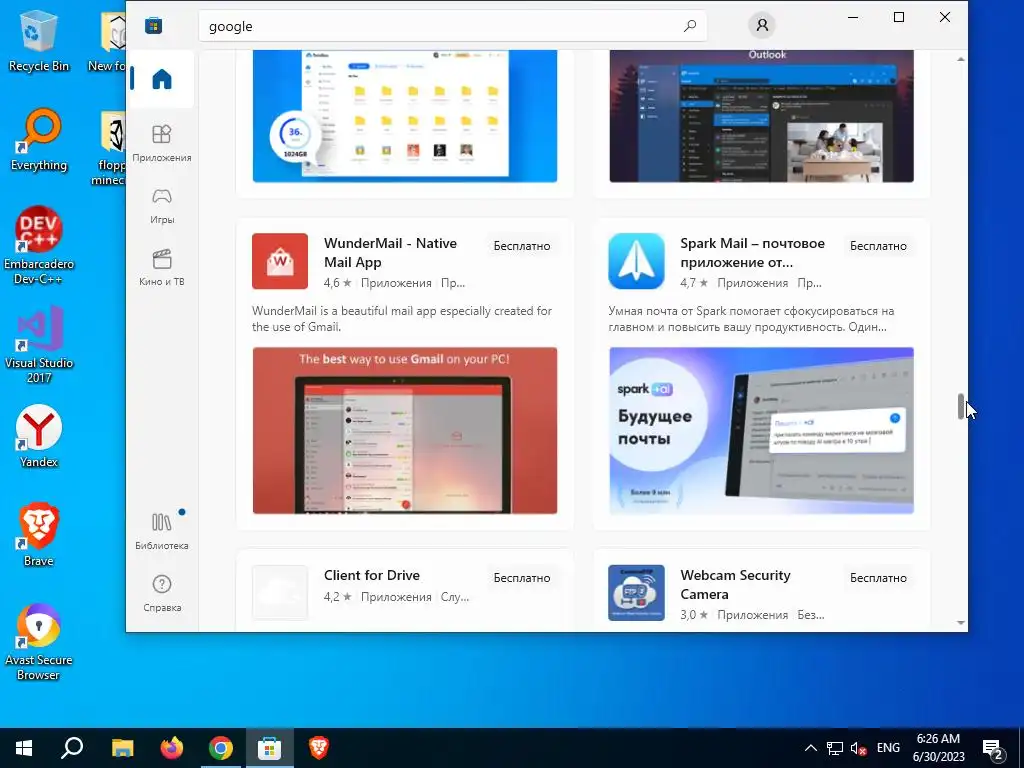Click the WunderMail app icon
This screenshot has height=768, width=1024.
(x=280, y=261)
